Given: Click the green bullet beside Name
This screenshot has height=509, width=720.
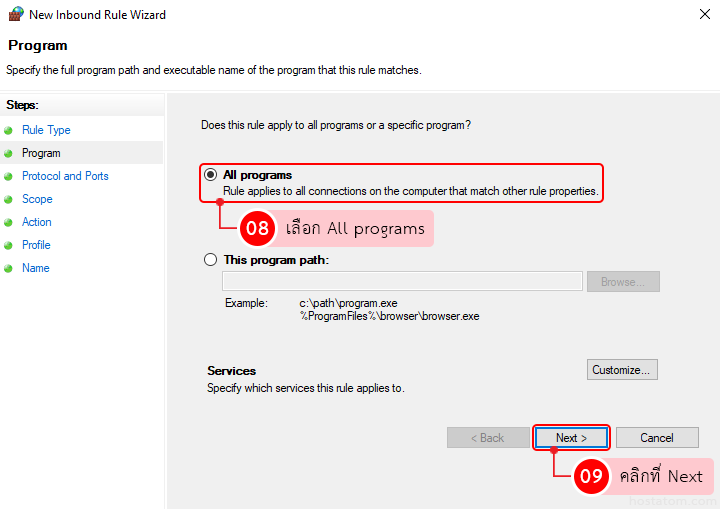Looking at the screenshot, I should 8,268.
